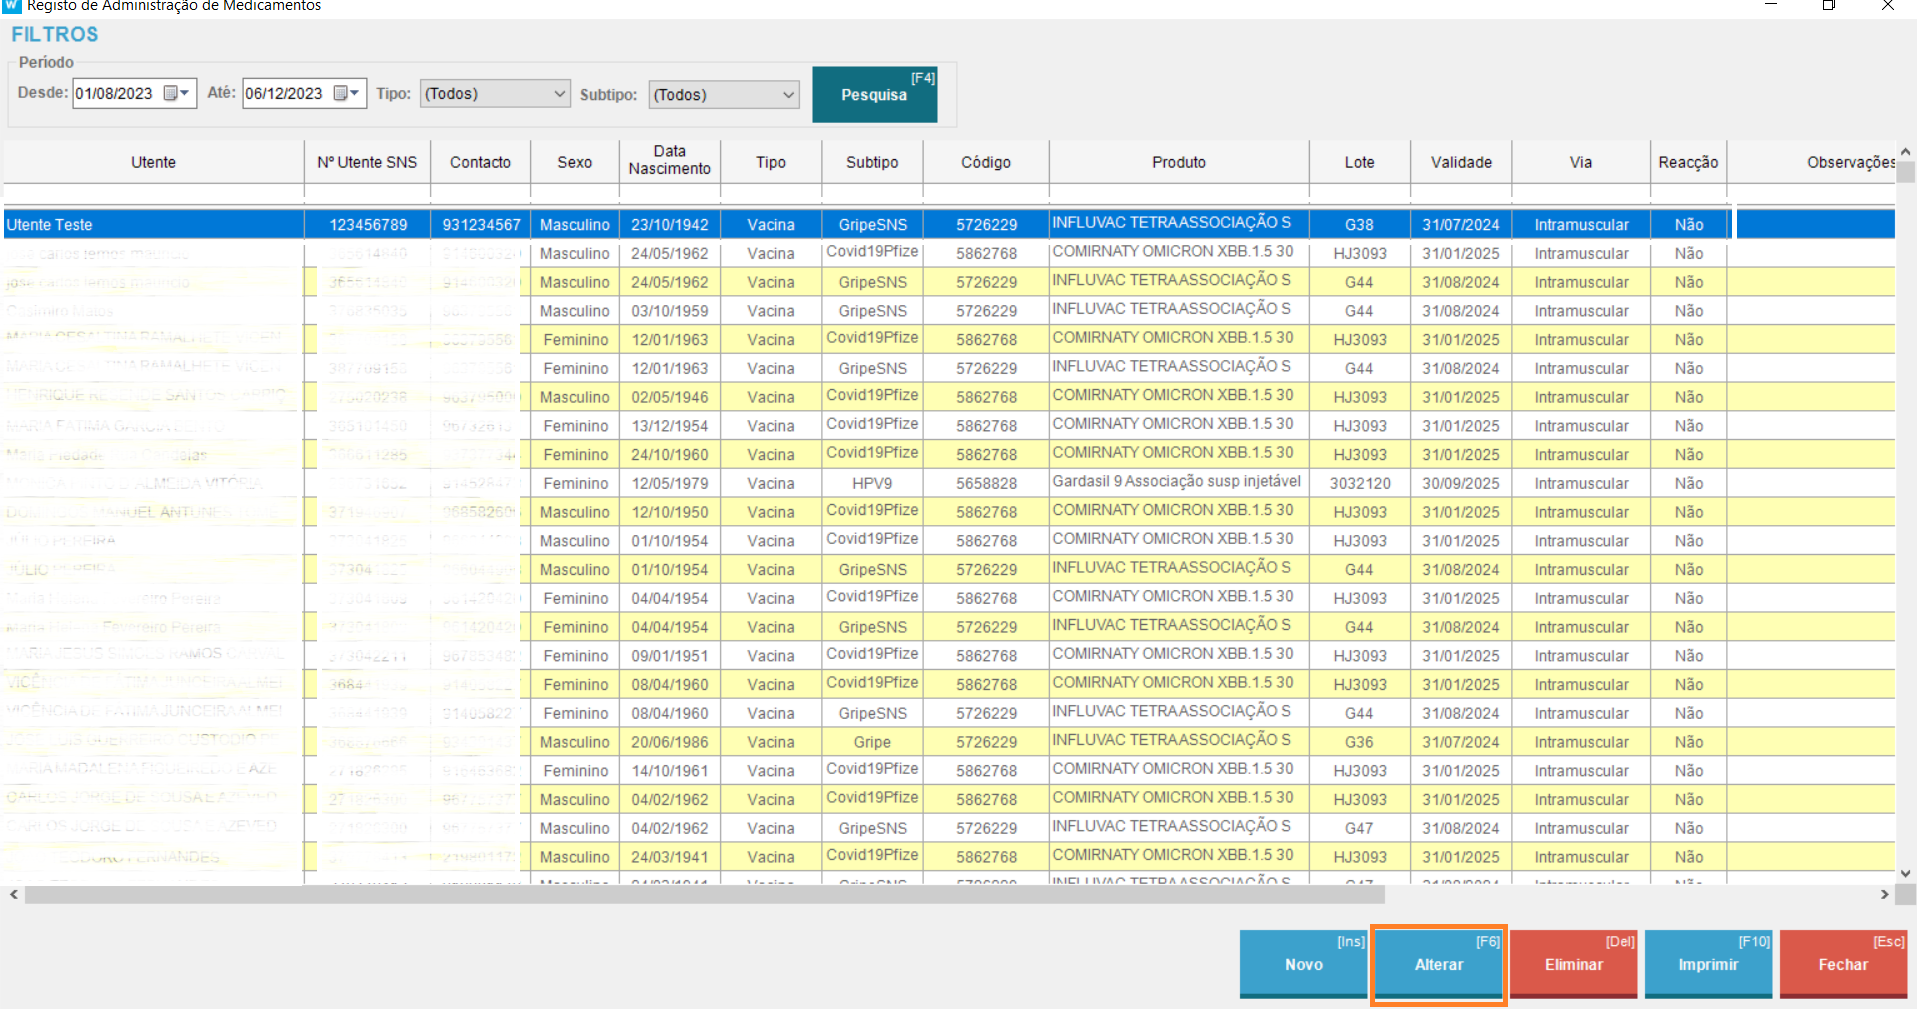Click the Validade column header

1460,162
